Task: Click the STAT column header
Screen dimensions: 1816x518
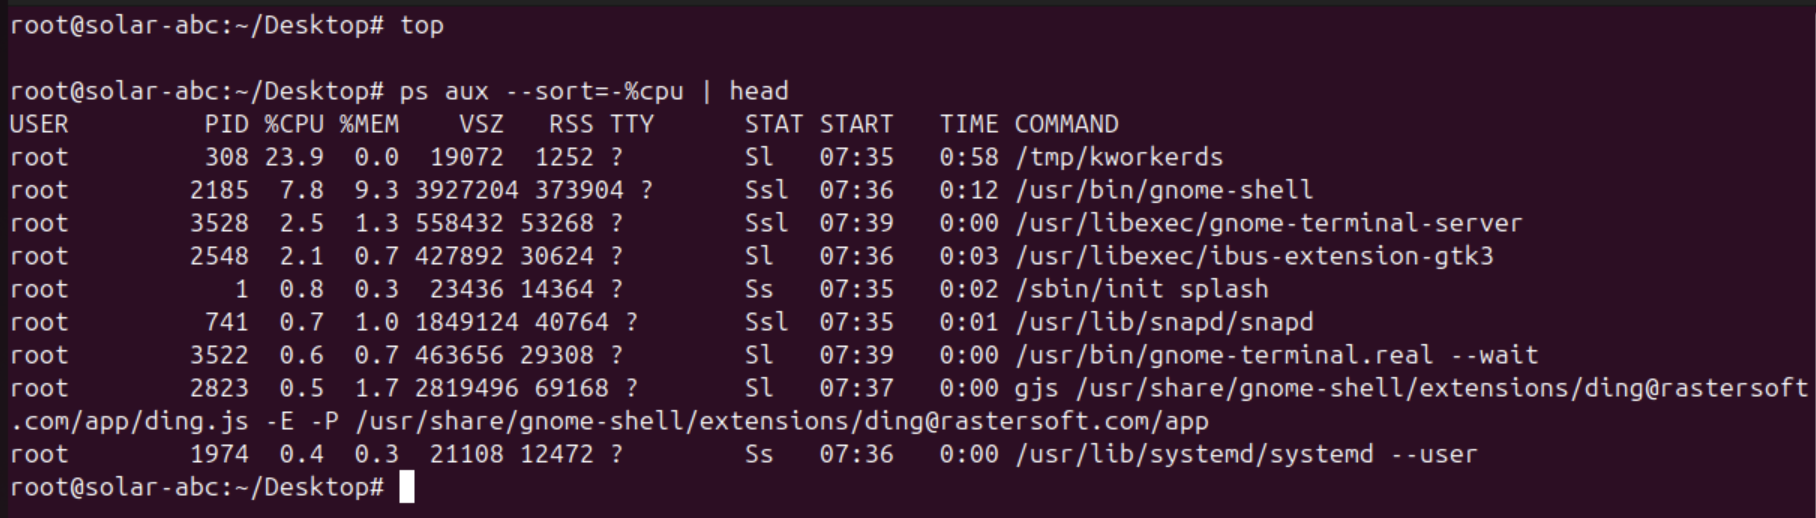Action: click(x=773, y=124)
